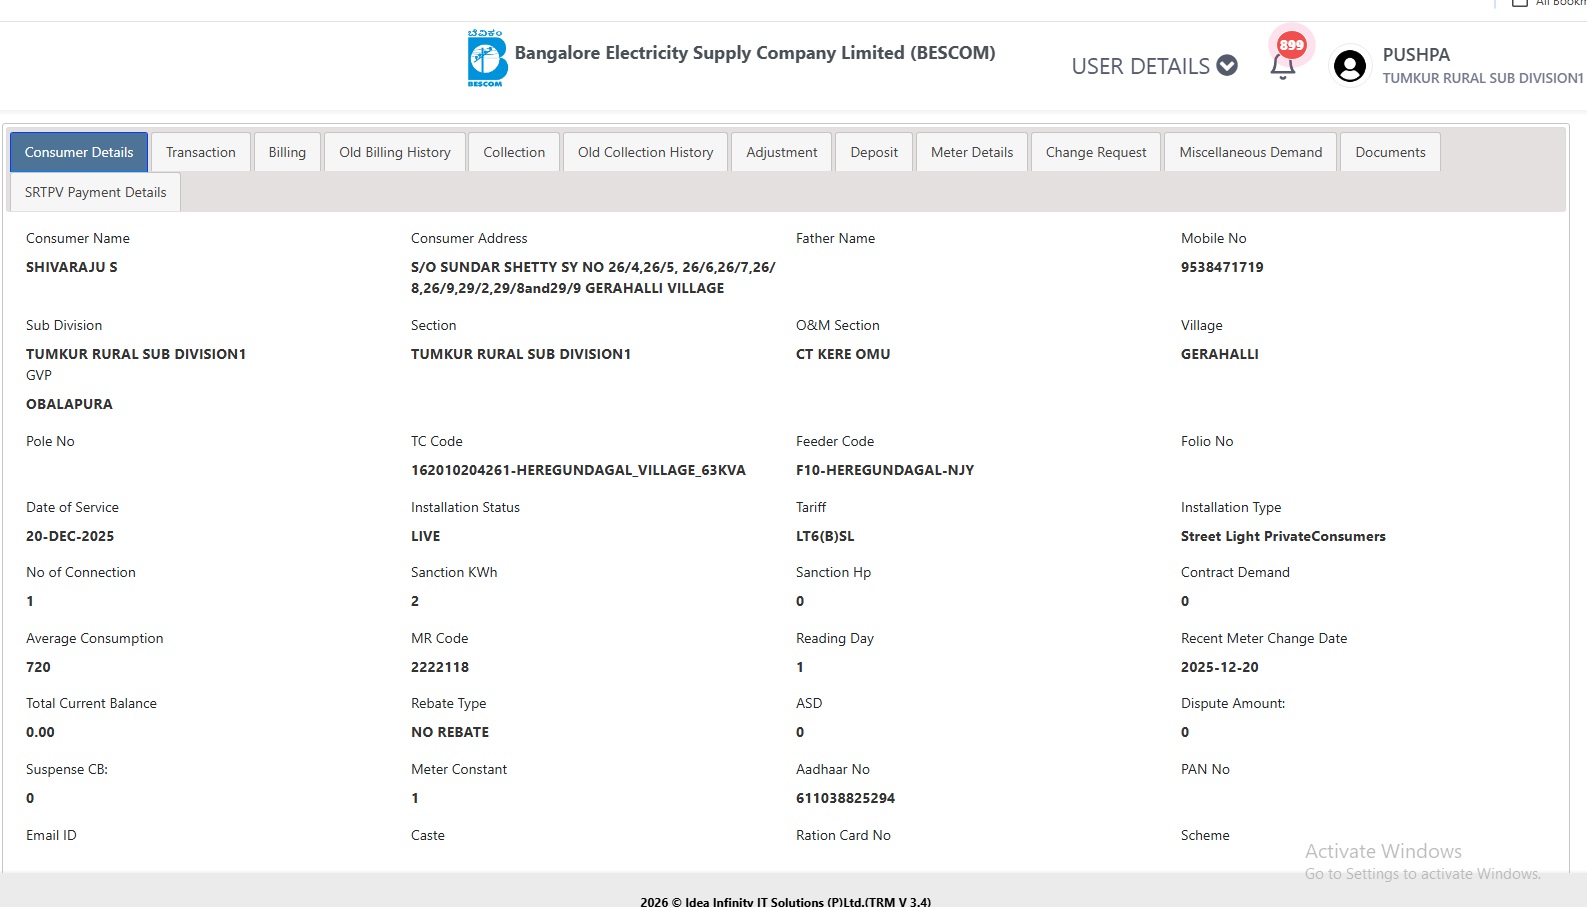Open the Deposit tab
The height and width of the screenshot is (907, 1587).
click(874, 152)
